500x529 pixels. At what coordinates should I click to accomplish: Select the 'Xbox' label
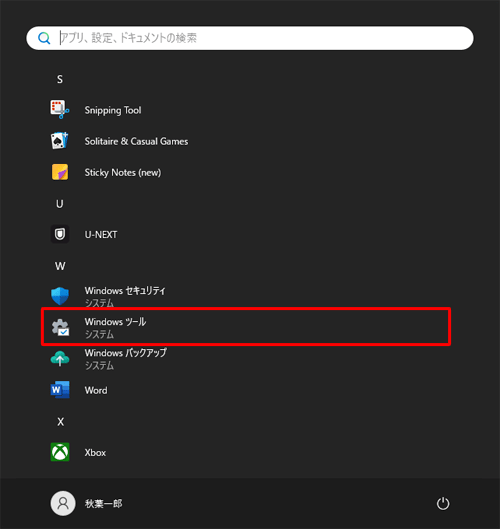pyautogui.click(x=95, y=452)
